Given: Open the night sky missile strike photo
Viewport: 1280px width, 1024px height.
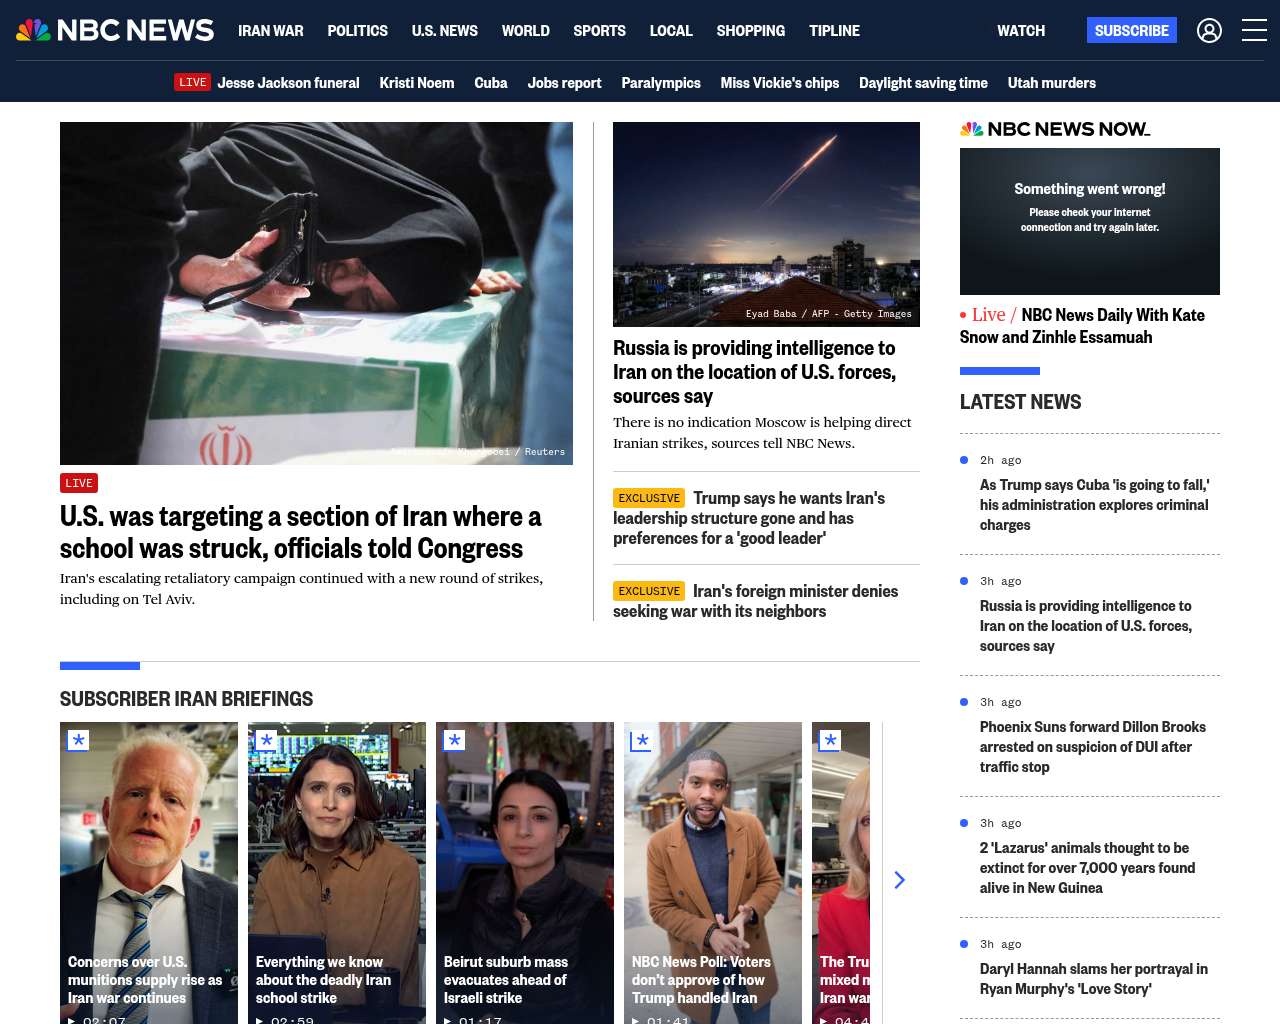Looking at the screenshot, I should coord(766,224).
